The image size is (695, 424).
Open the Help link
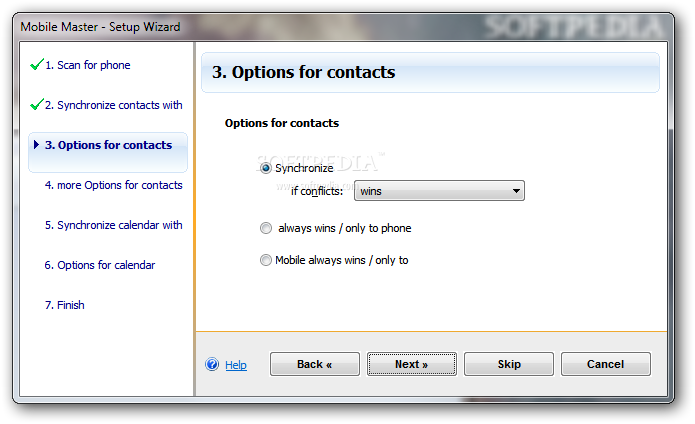[x=236, y=365]
